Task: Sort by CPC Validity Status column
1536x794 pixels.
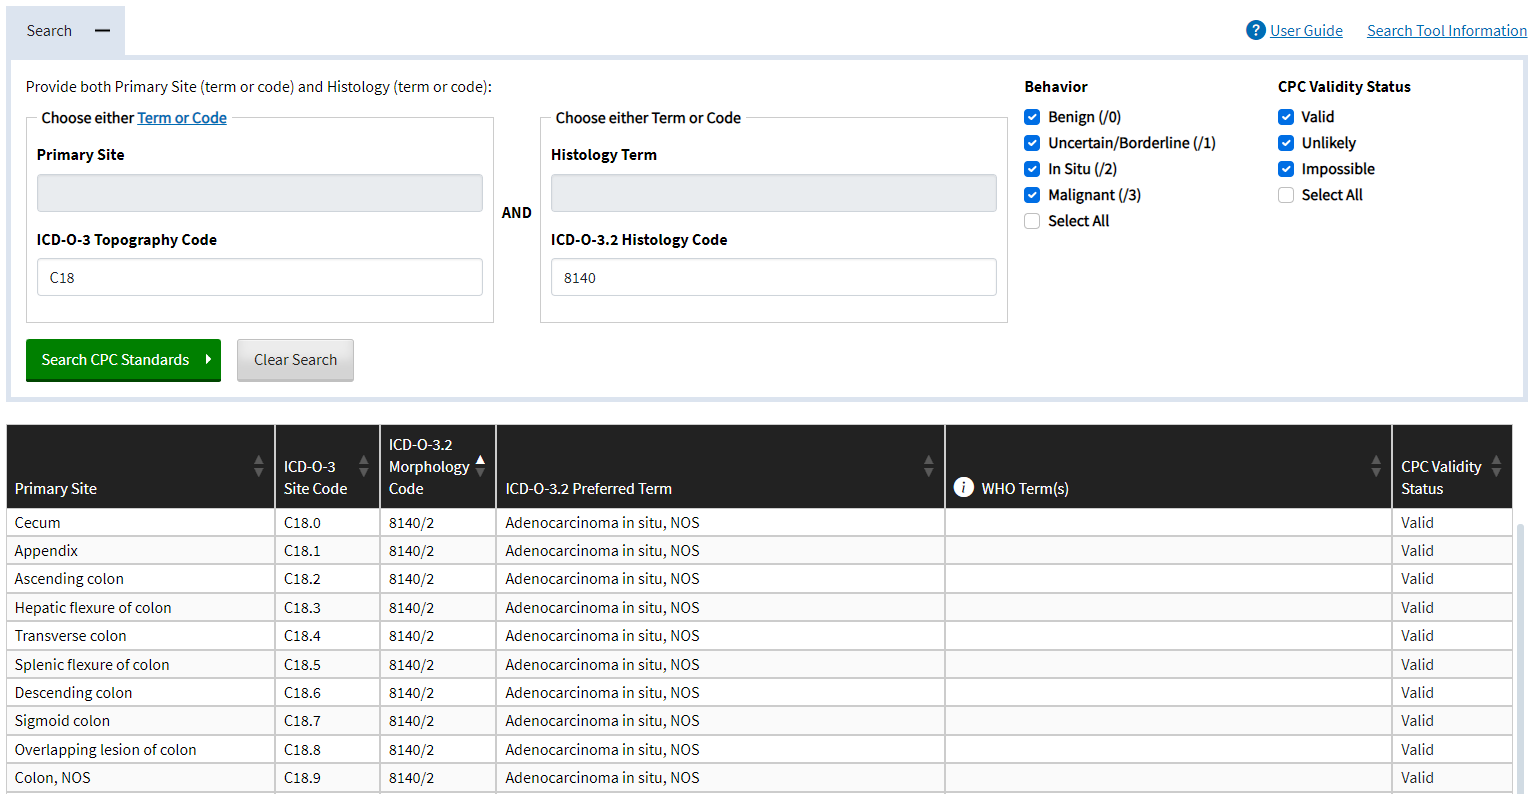Action: pos(1496,466)
